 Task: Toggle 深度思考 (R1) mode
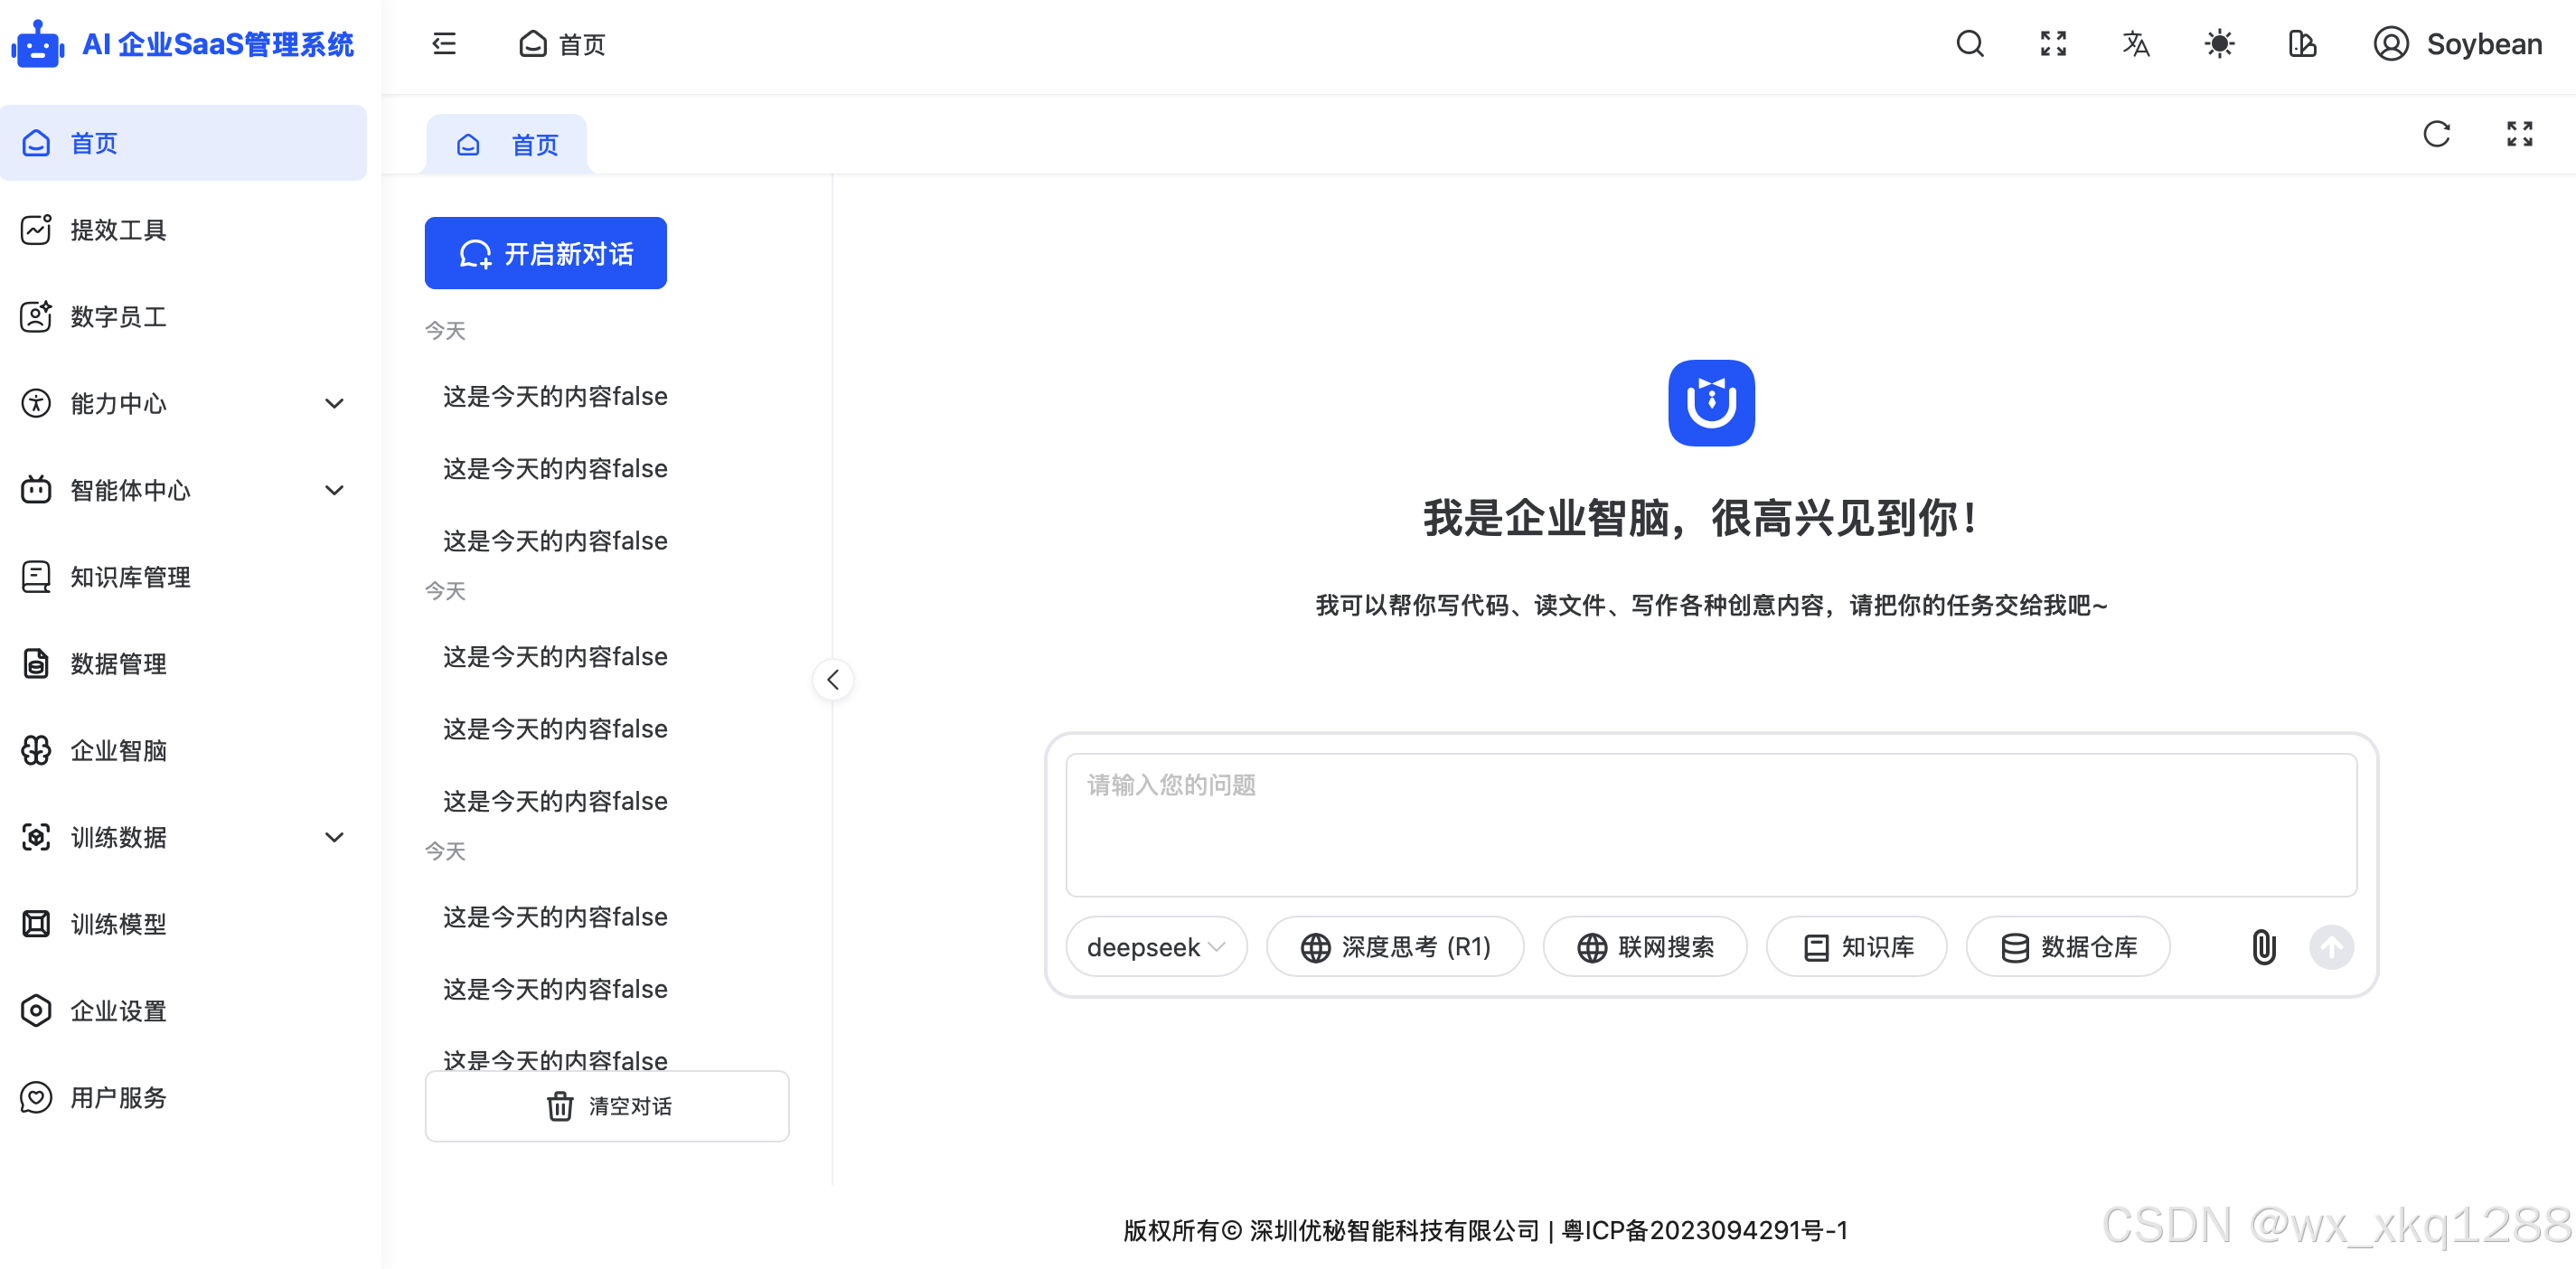pyautogui.click(x=1395, y=946)
